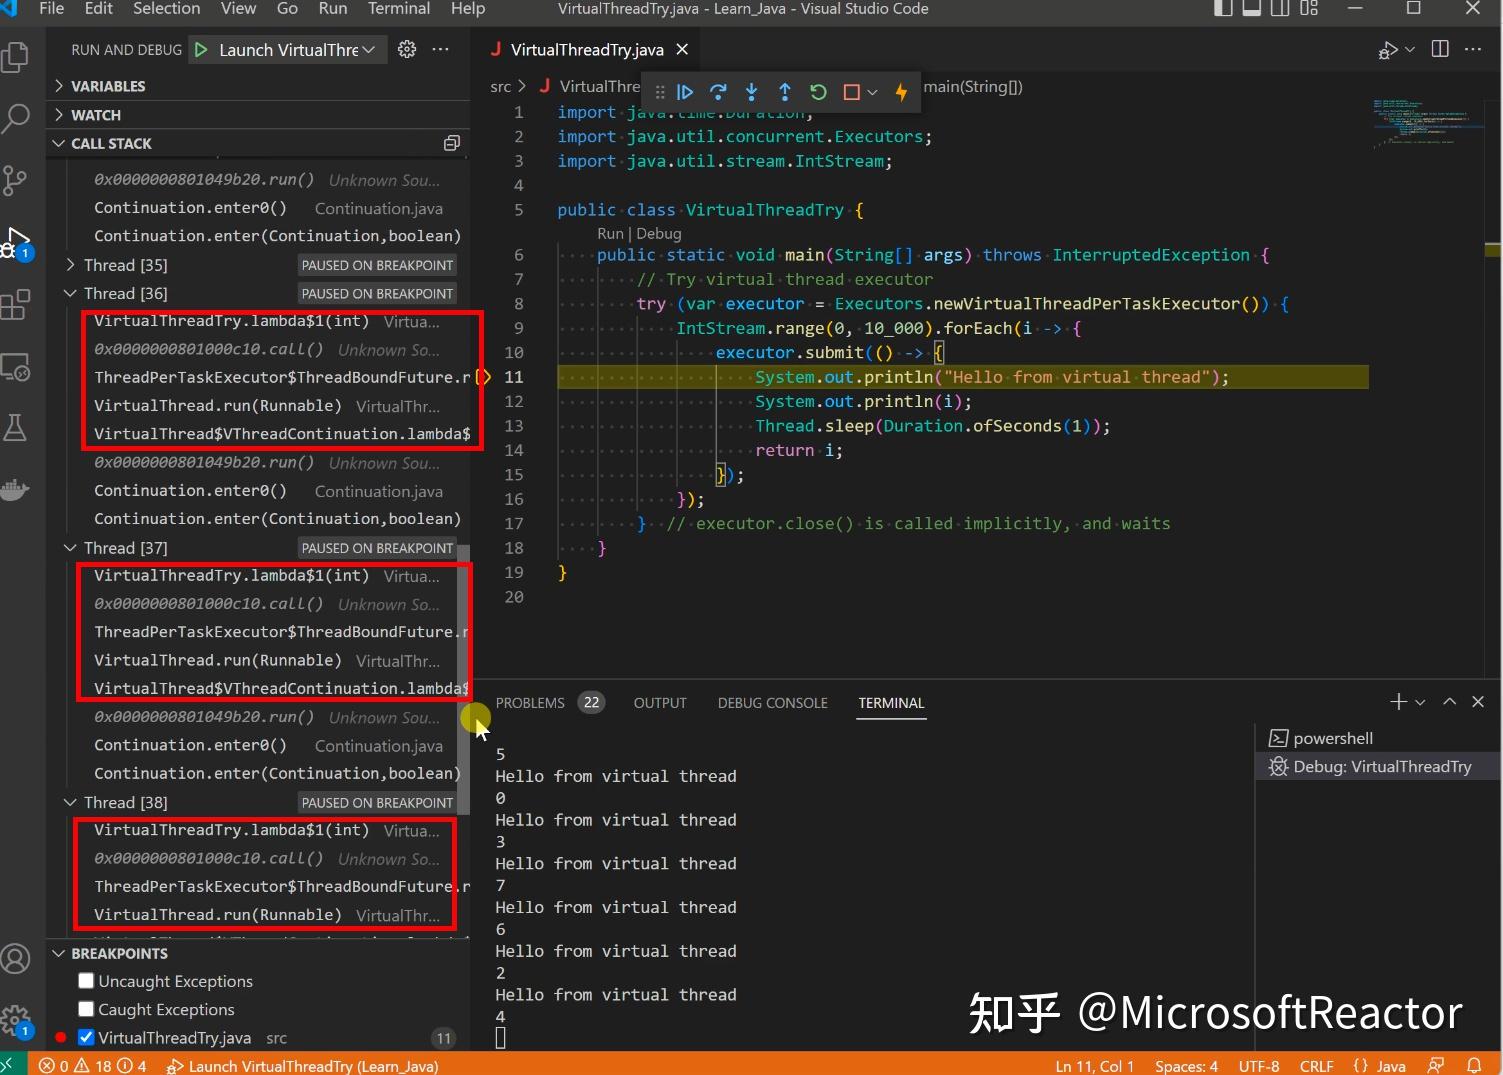This screenshot has width=1503, height=1075.
Task: Disable the VirtualThreadTry.java breakpoint checkbox
Action: pyautogui.click(x=86, y=1037)
